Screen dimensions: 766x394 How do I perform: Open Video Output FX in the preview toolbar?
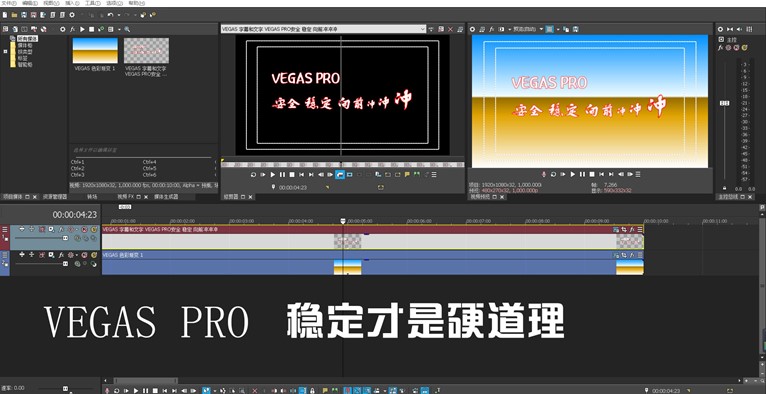coord(491,29)
